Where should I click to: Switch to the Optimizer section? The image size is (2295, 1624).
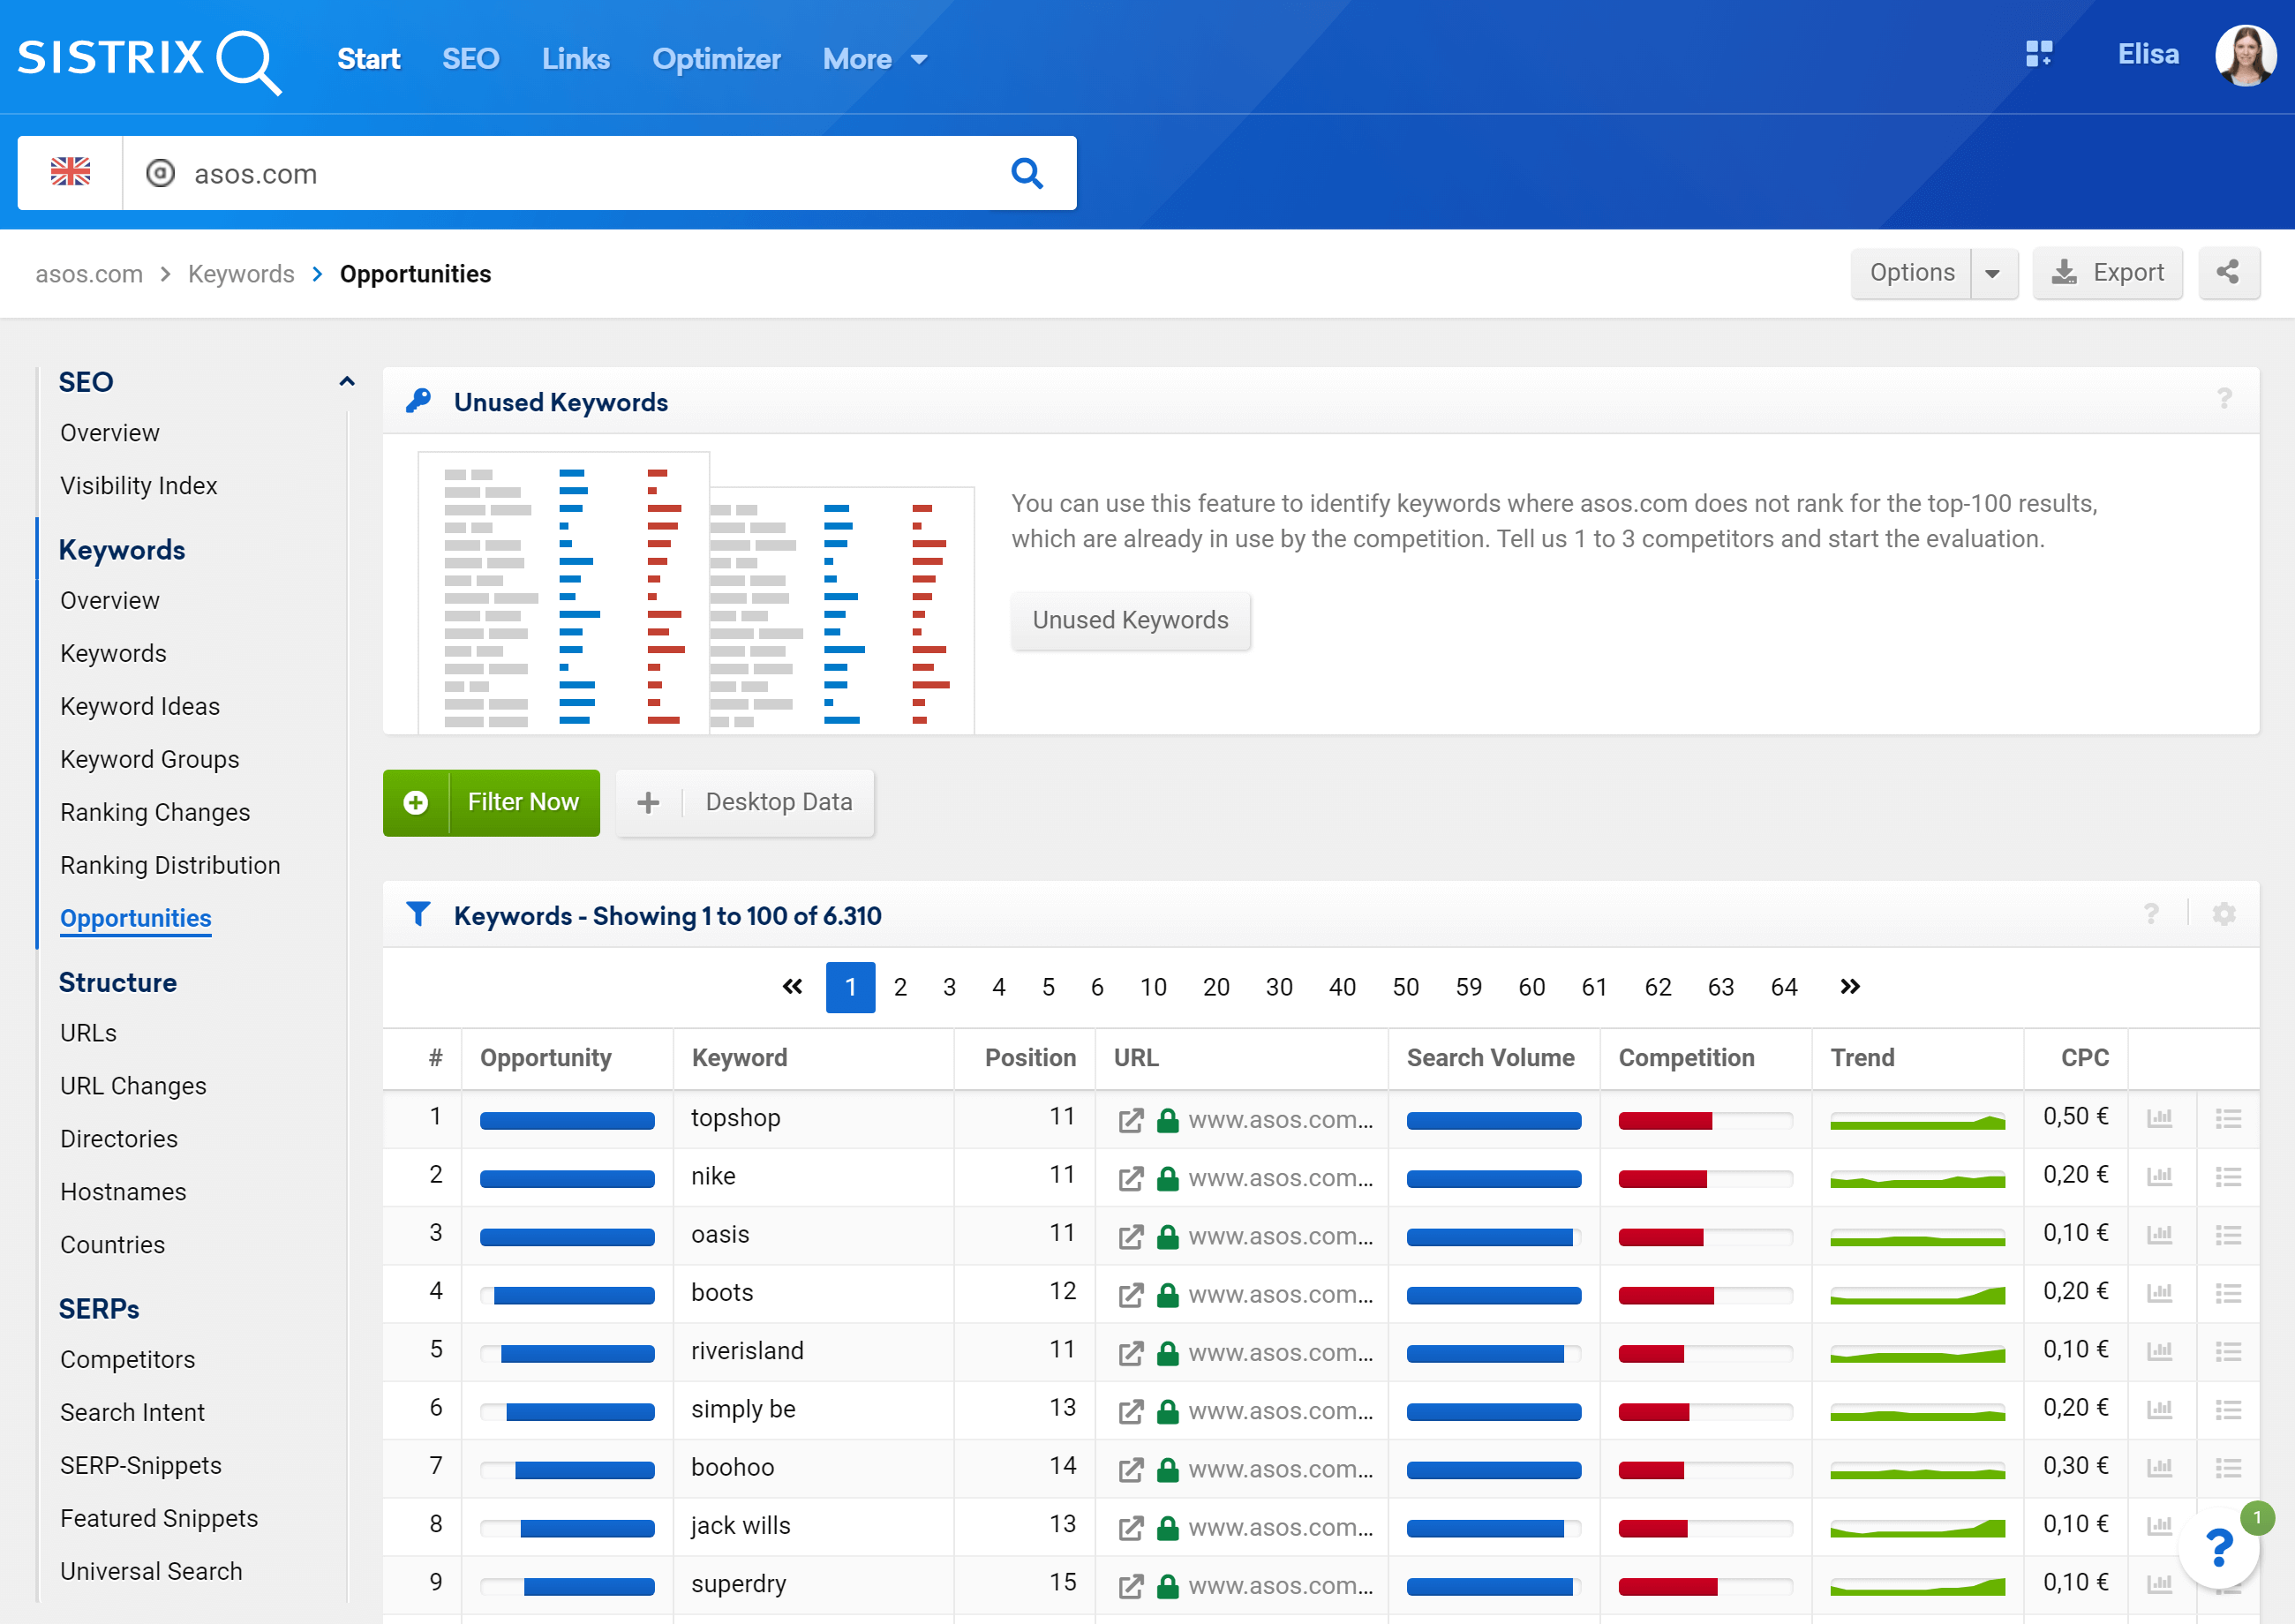(716, 58)
